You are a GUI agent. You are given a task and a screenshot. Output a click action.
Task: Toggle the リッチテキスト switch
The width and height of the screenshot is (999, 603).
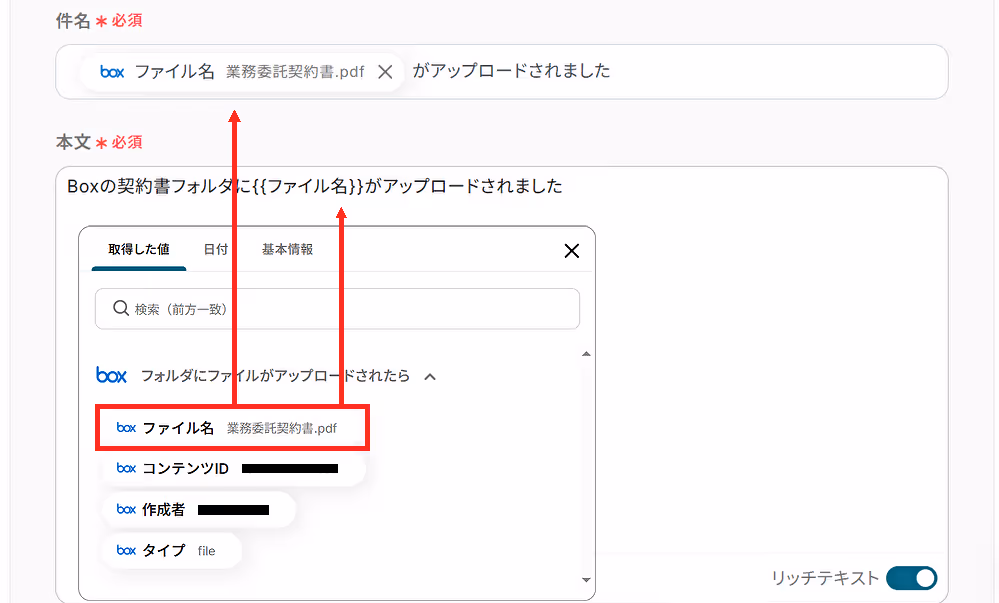click(x=911, y=578)
